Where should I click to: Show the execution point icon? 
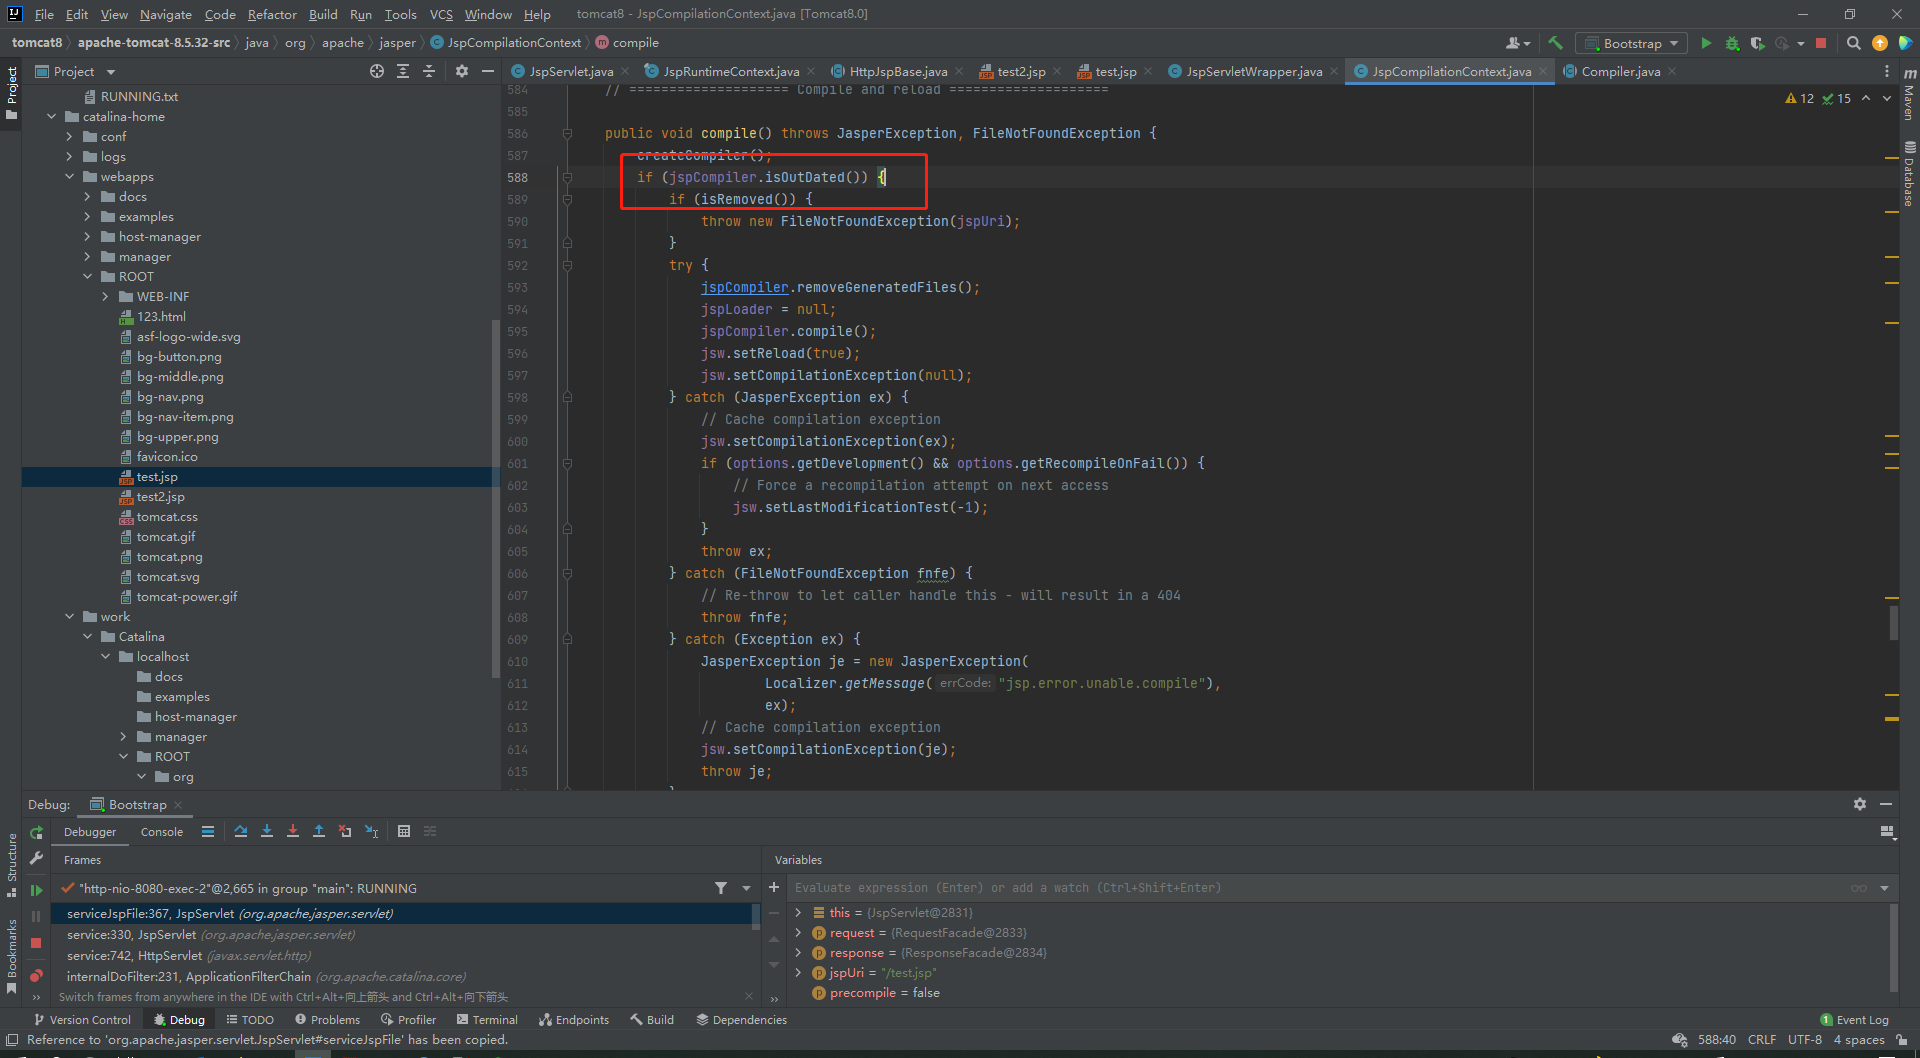208,831
